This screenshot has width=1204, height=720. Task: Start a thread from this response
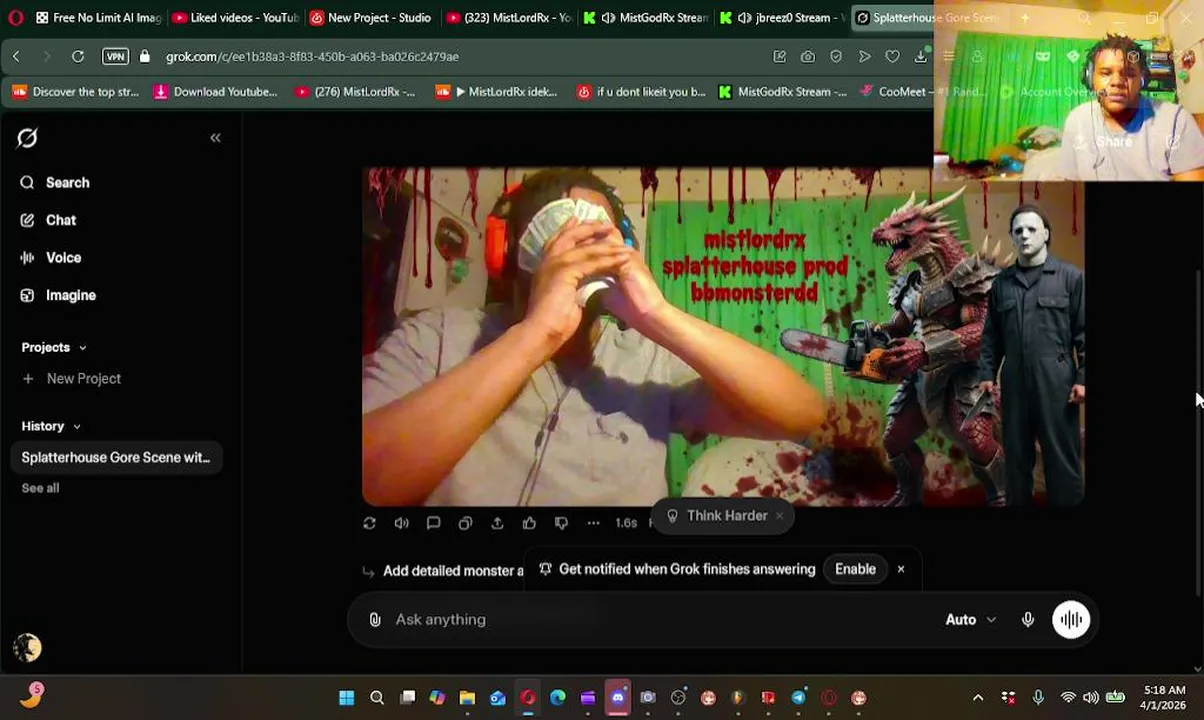(433, 523)
